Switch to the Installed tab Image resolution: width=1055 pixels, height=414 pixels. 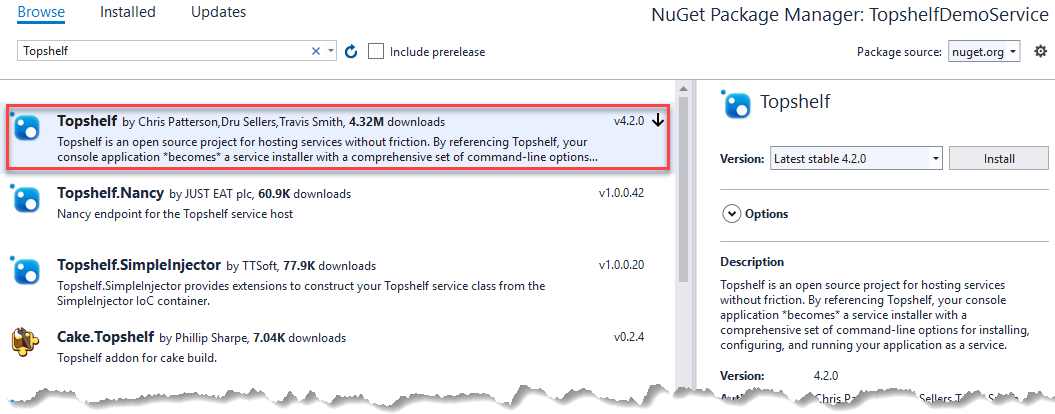pos(128,12)
